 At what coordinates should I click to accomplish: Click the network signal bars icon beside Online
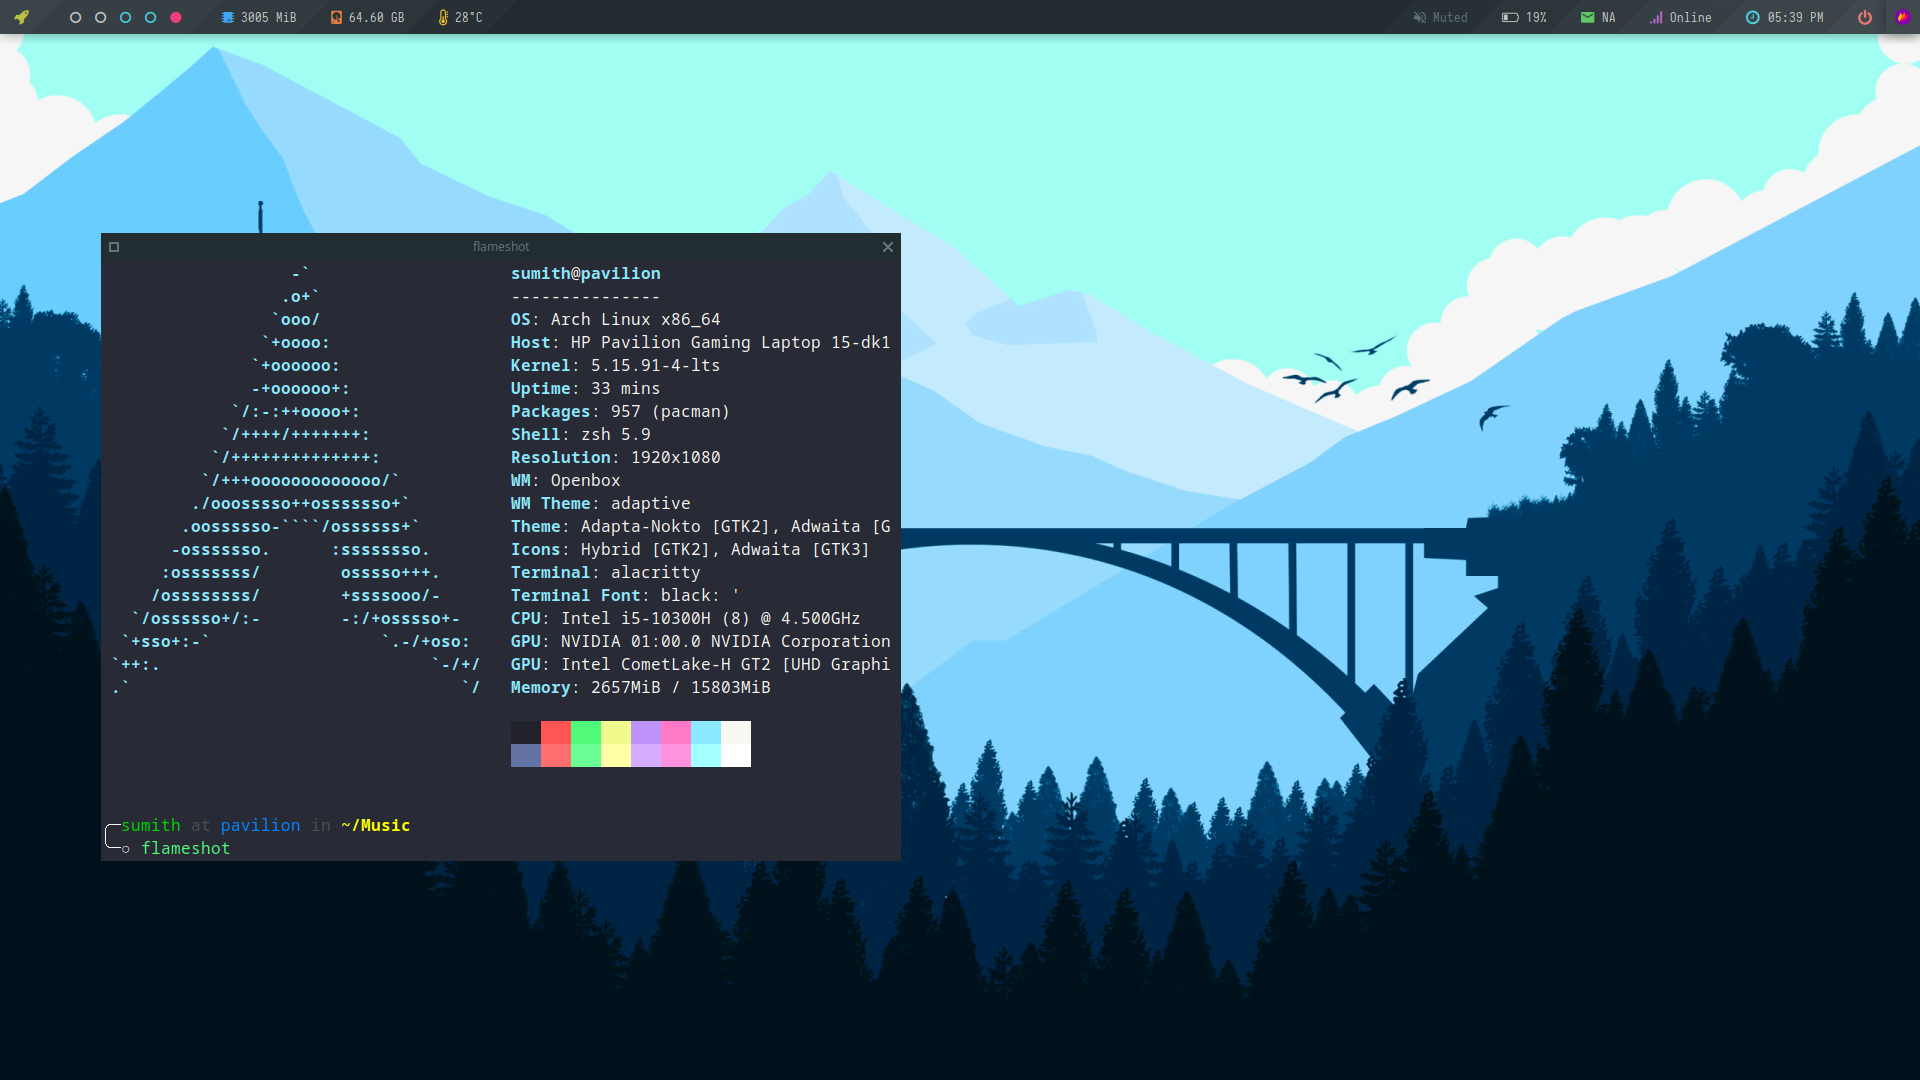[1655, 17]
